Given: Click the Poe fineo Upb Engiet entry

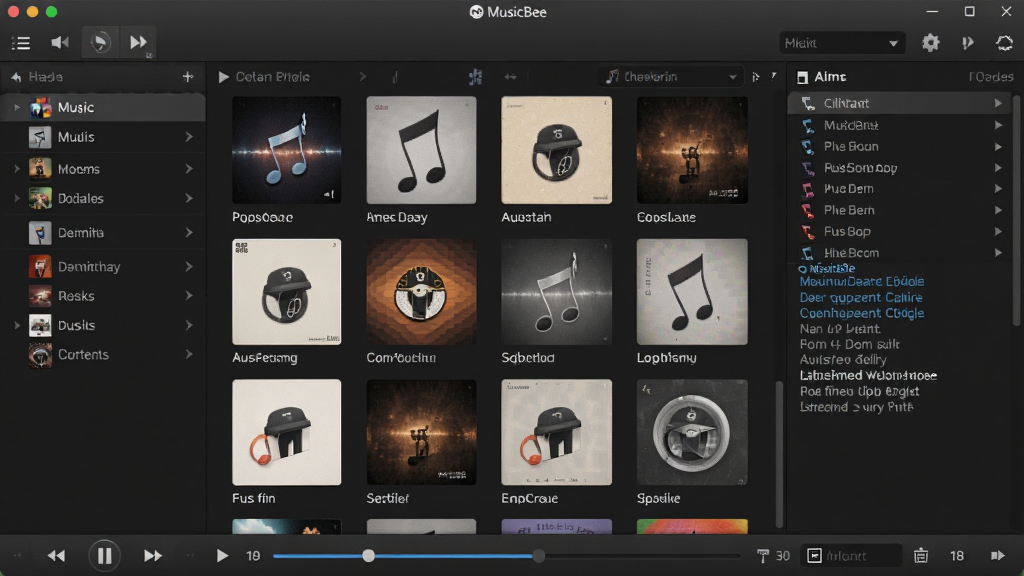Looking at the screenshot, I should pos(859,392).
